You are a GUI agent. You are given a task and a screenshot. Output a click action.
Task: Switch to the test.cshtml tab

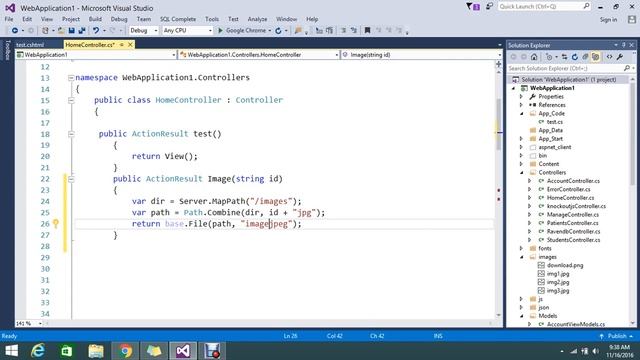click(30, 45)
